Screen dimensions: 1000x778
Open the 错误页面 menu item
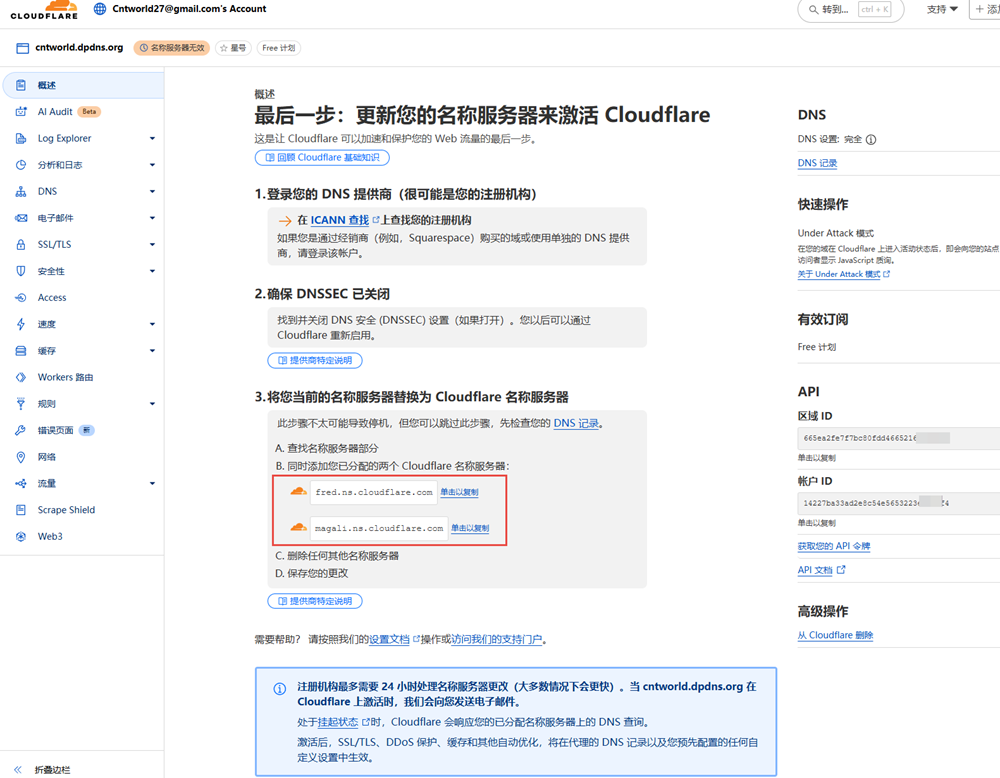click(84, 430)
